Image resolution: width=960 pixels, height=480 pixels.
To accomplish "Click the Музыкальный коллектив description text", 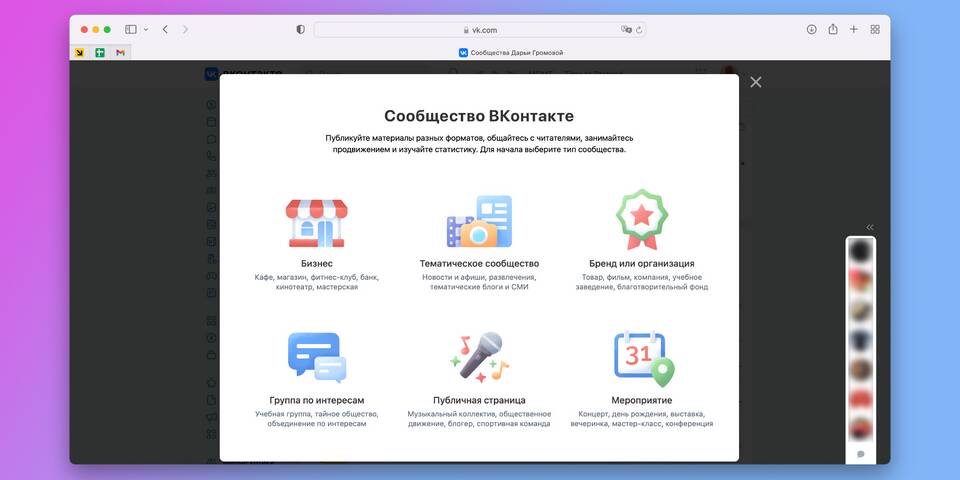I will 479,419.
